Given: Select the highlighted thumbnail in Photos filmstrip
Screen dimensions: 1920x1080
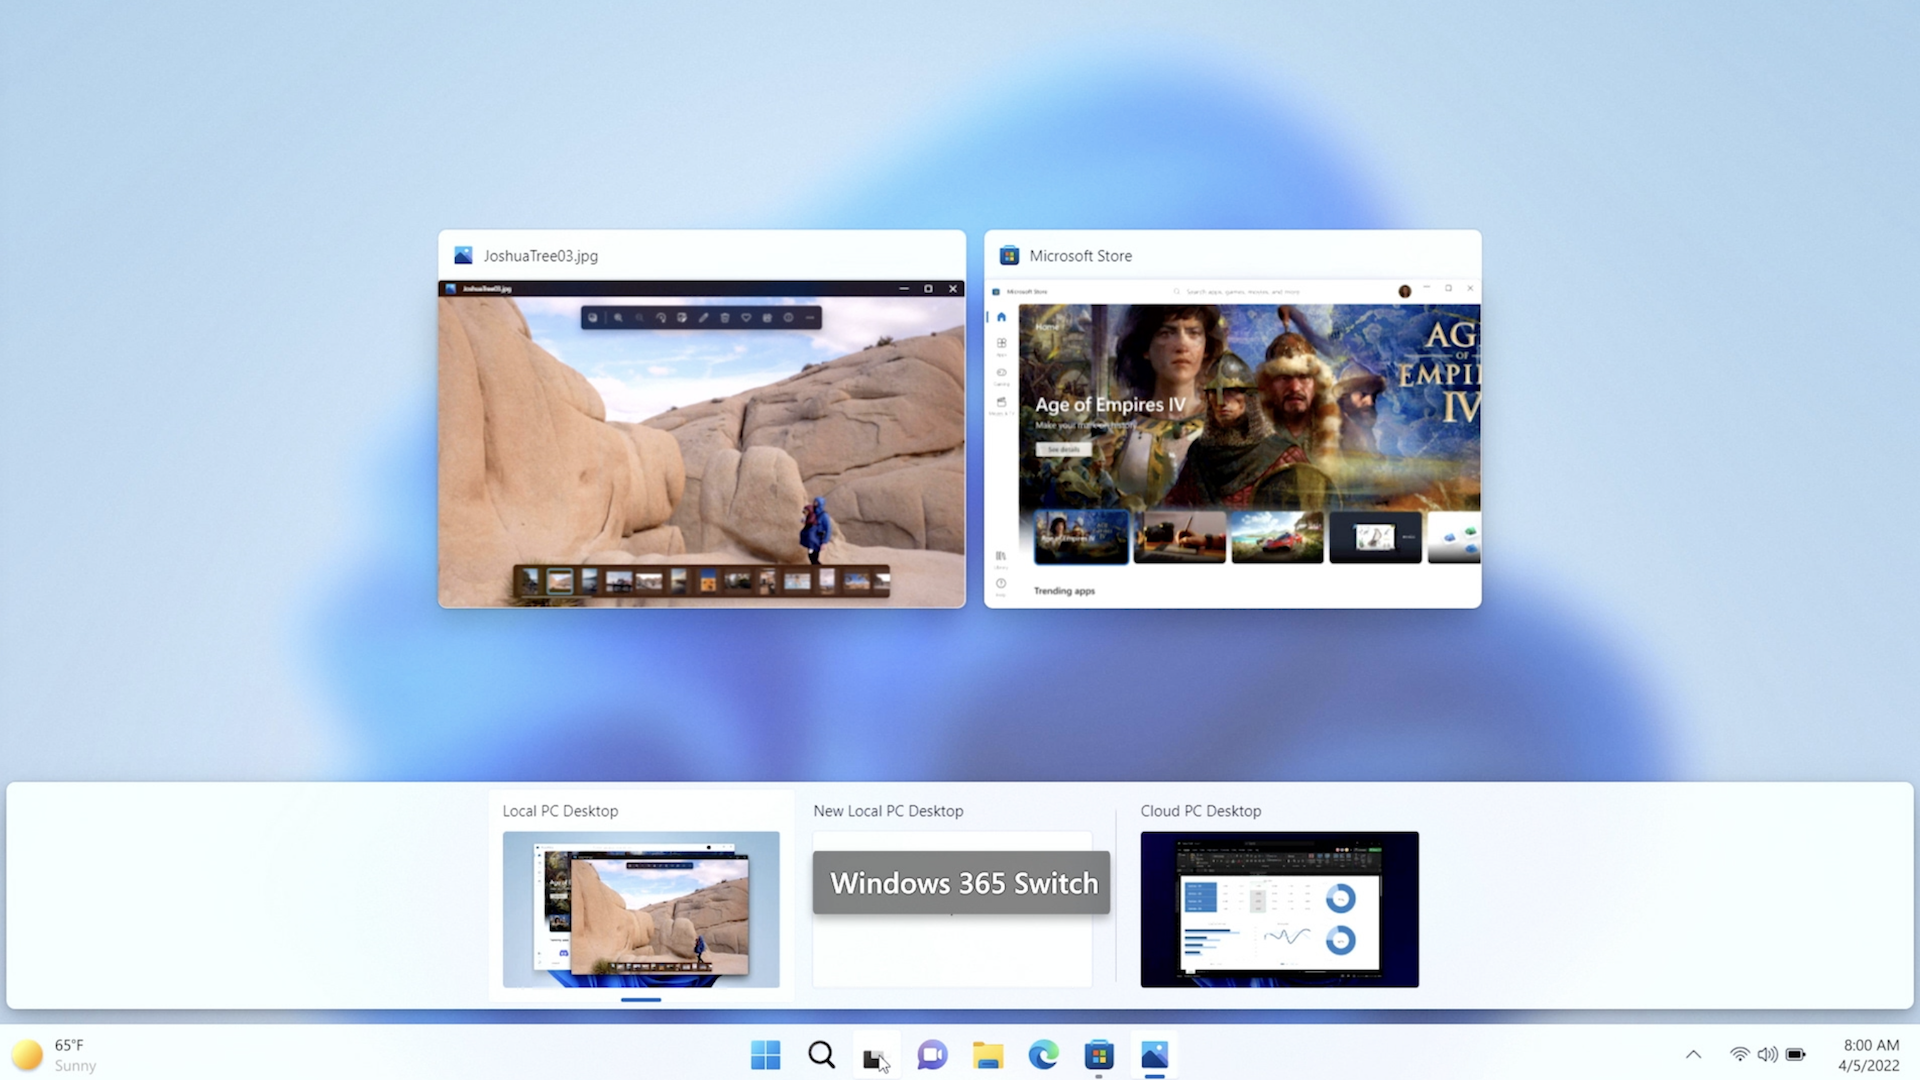Looking at the screenshot, I should tap(560, 581).
